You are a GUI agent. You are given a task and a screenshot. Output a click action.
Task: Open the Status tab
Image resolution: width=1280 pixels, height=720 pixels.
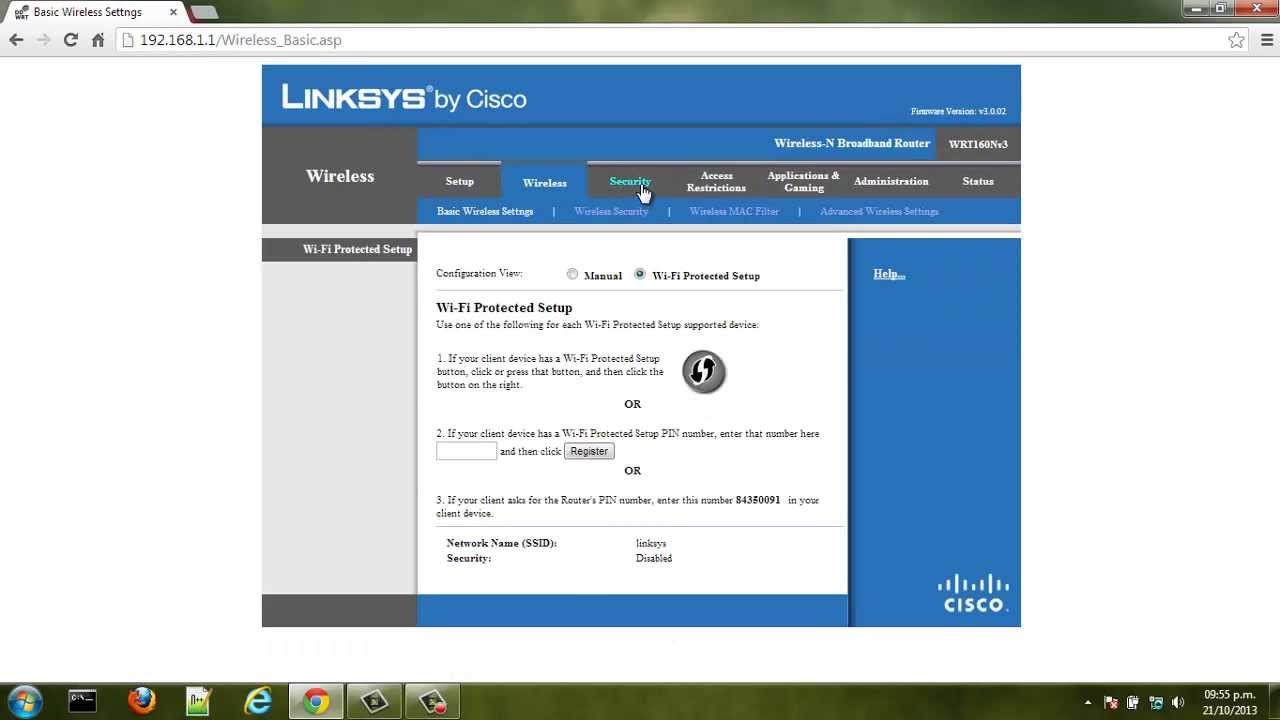(x=978, y=181)
